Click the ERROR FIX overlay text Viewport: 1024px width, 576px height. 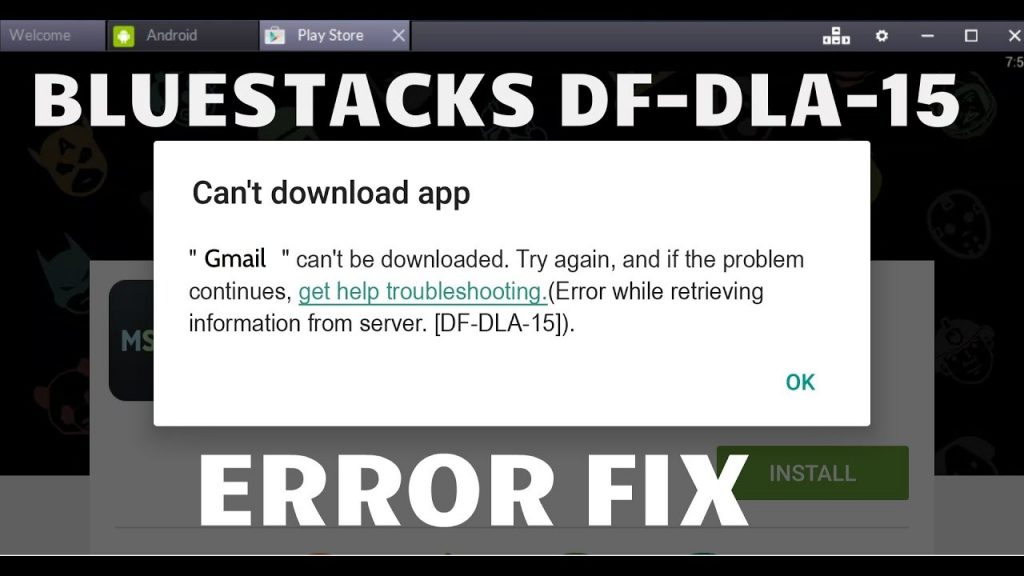point(473,490)
